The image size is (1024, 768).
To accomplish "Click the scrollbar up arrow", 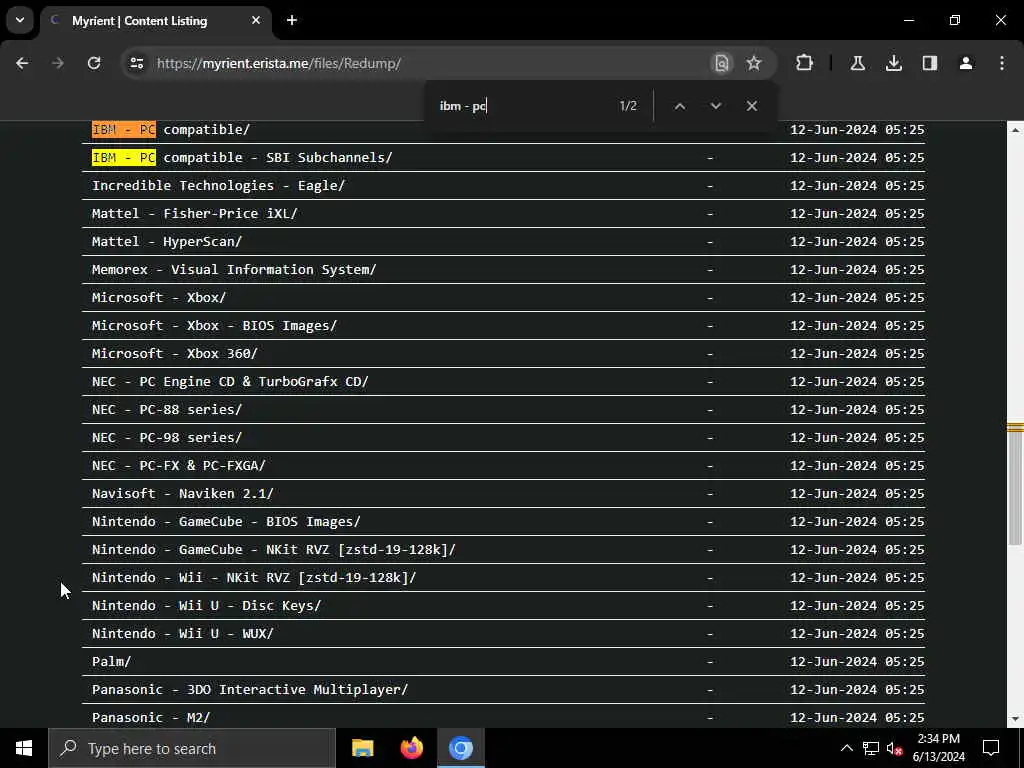I will point(1015,131).
